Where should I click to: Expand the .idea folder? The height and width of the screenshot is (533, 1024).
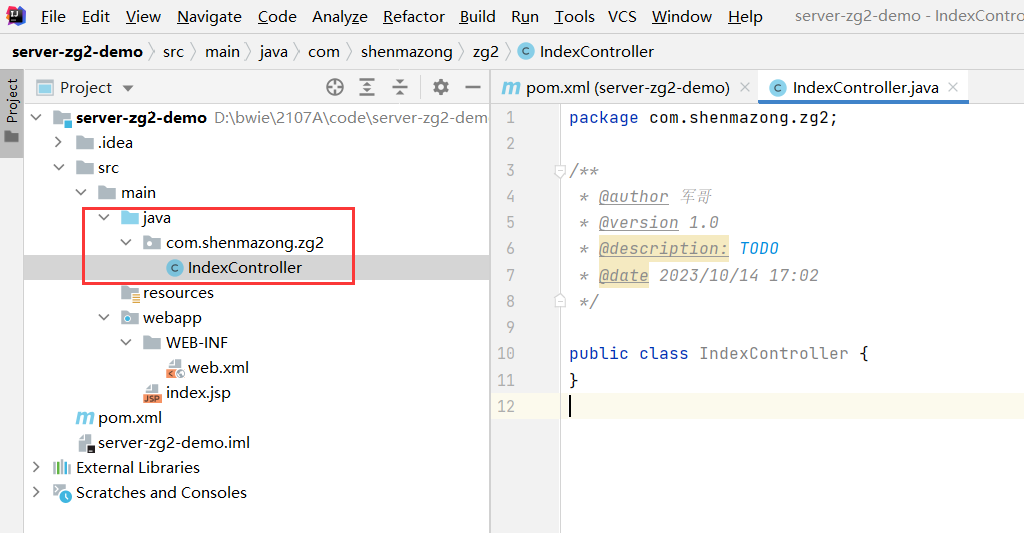[x=58, y=142]
